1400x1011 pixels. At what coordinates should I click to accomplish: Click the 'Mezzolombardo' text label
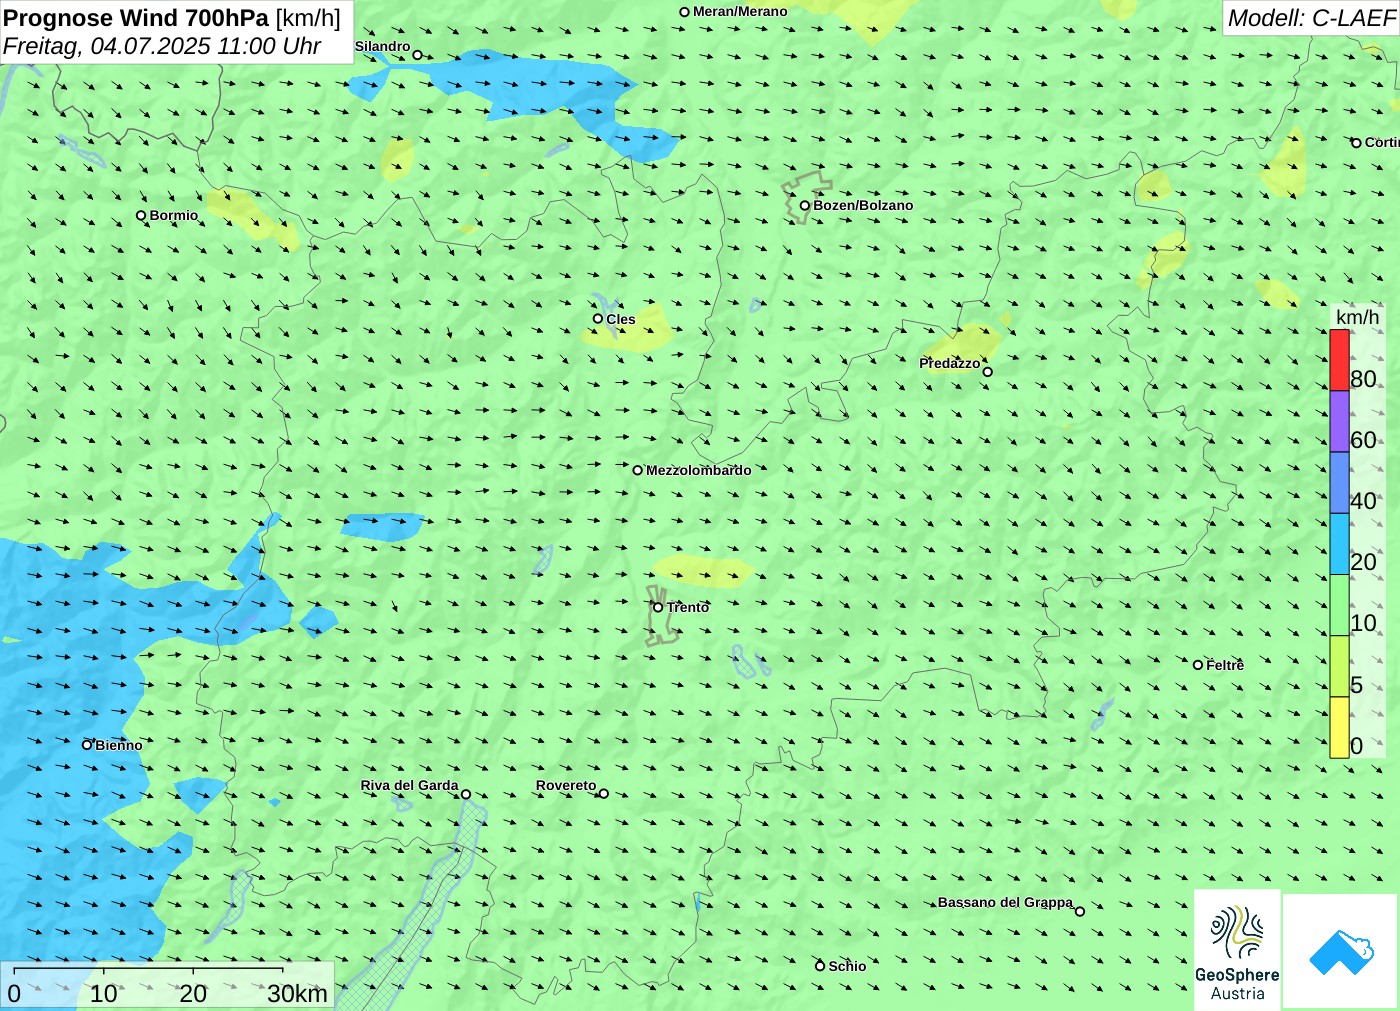click(698, 470)
